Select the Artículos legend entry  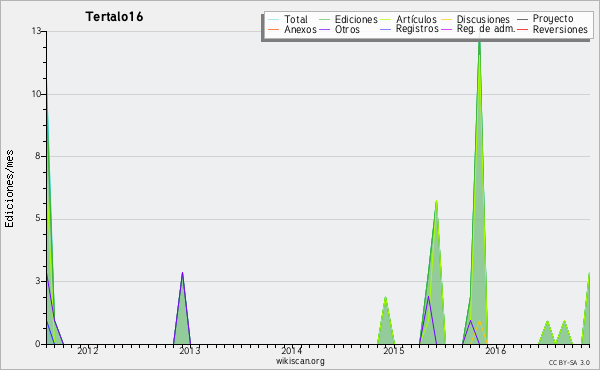(409, 19)
